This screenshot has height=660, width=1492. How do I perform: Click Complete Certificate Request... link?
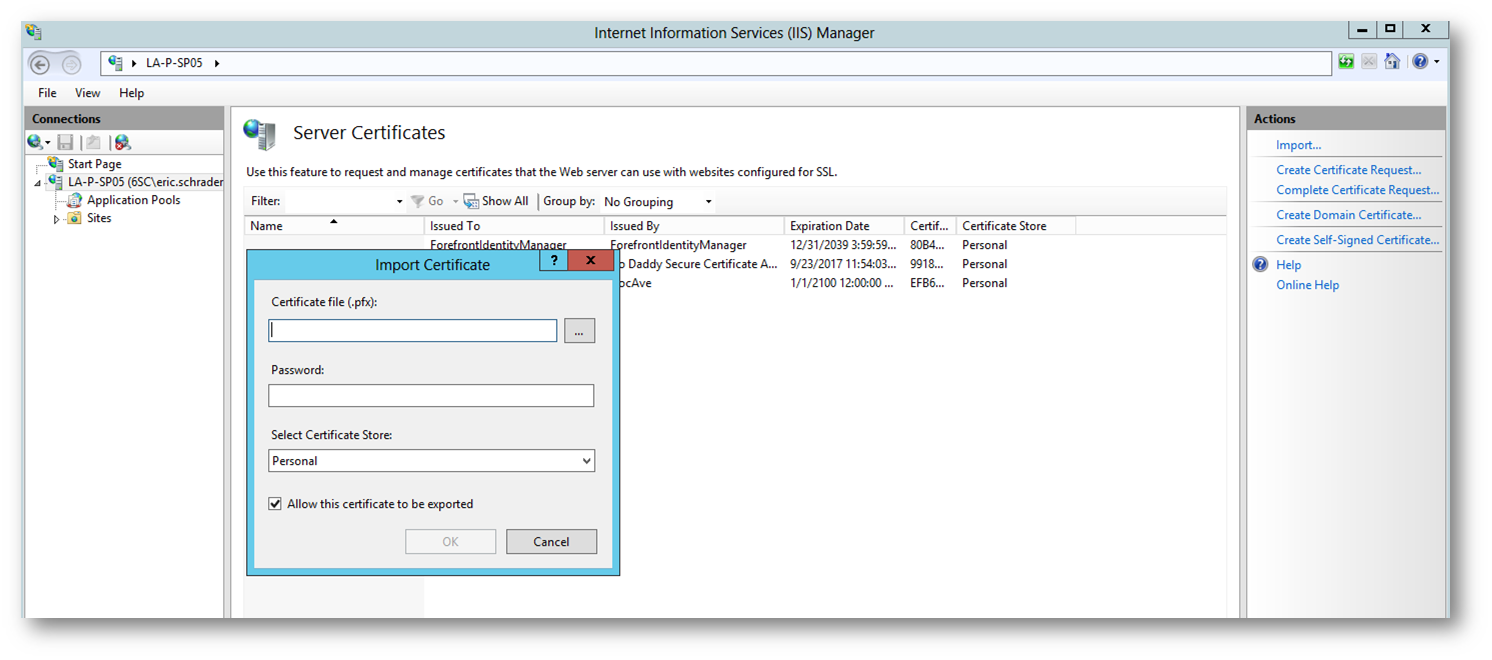click(1357, 190)
